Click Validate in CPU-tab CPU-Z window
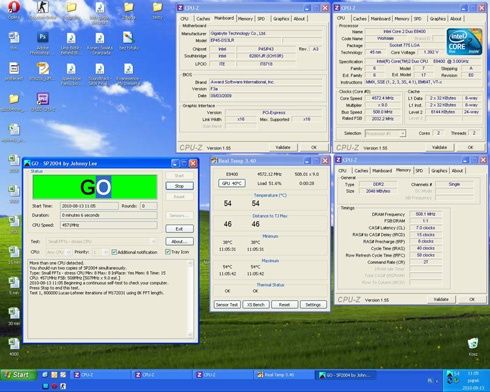The width and height of the screenshot is (490, 392). pos(439,147)
